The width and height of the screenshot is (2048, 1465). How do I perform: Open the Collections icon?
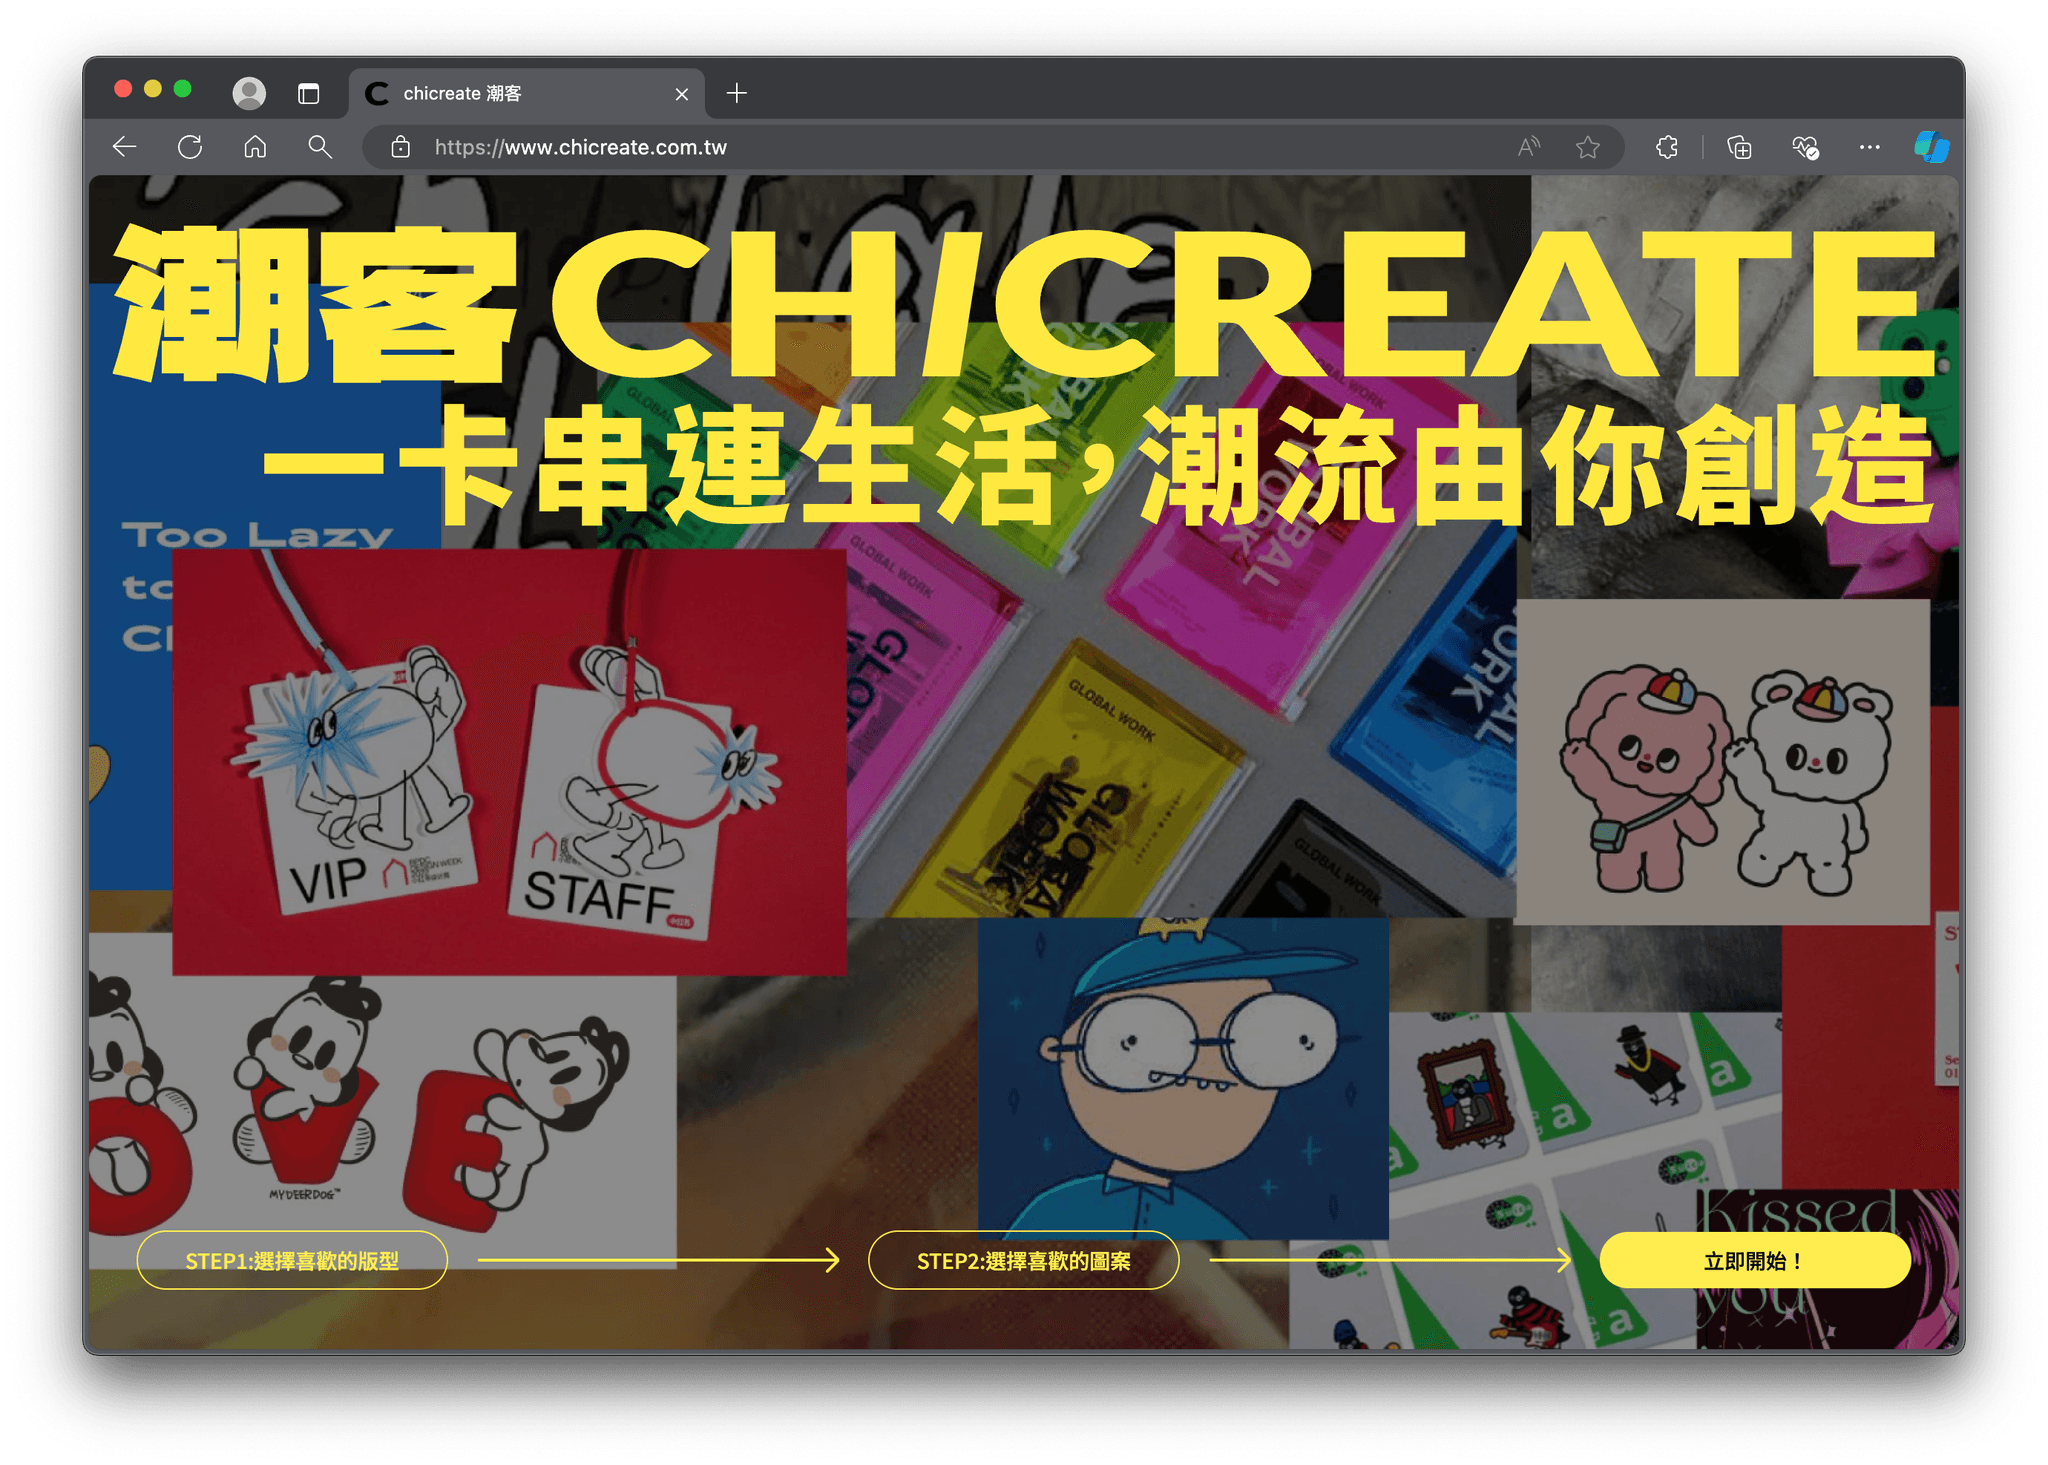[1740, 147]
